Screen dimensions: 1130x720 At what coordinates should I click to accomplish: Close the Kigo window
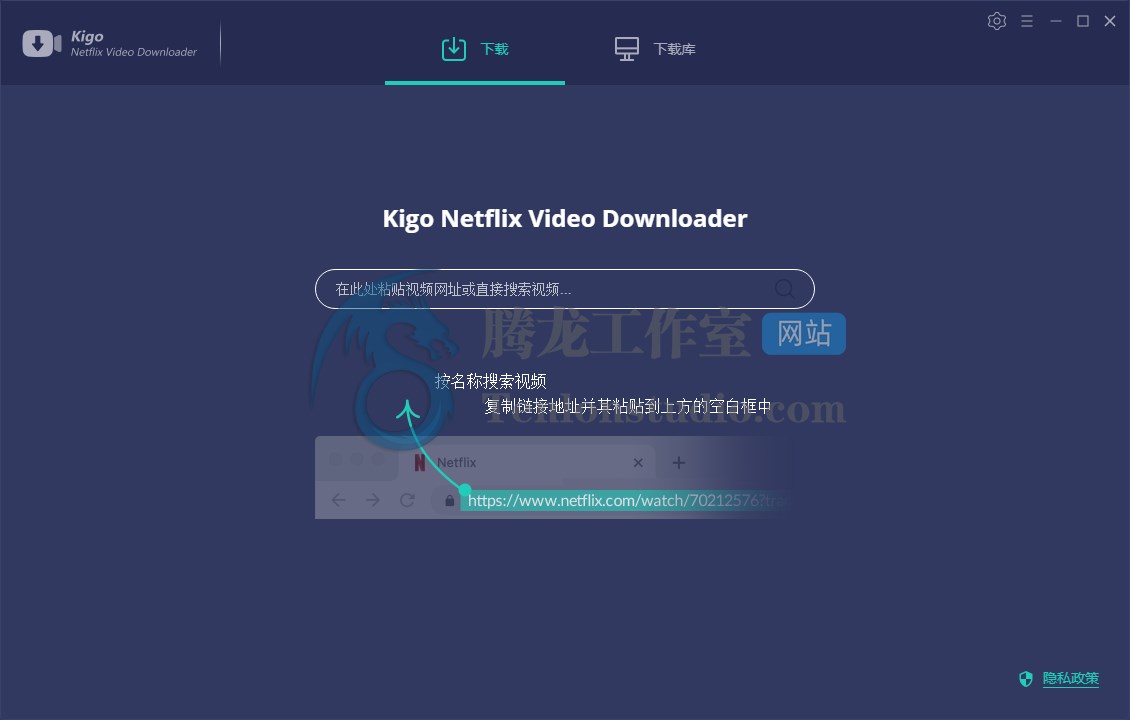[x=1110, y=21]
